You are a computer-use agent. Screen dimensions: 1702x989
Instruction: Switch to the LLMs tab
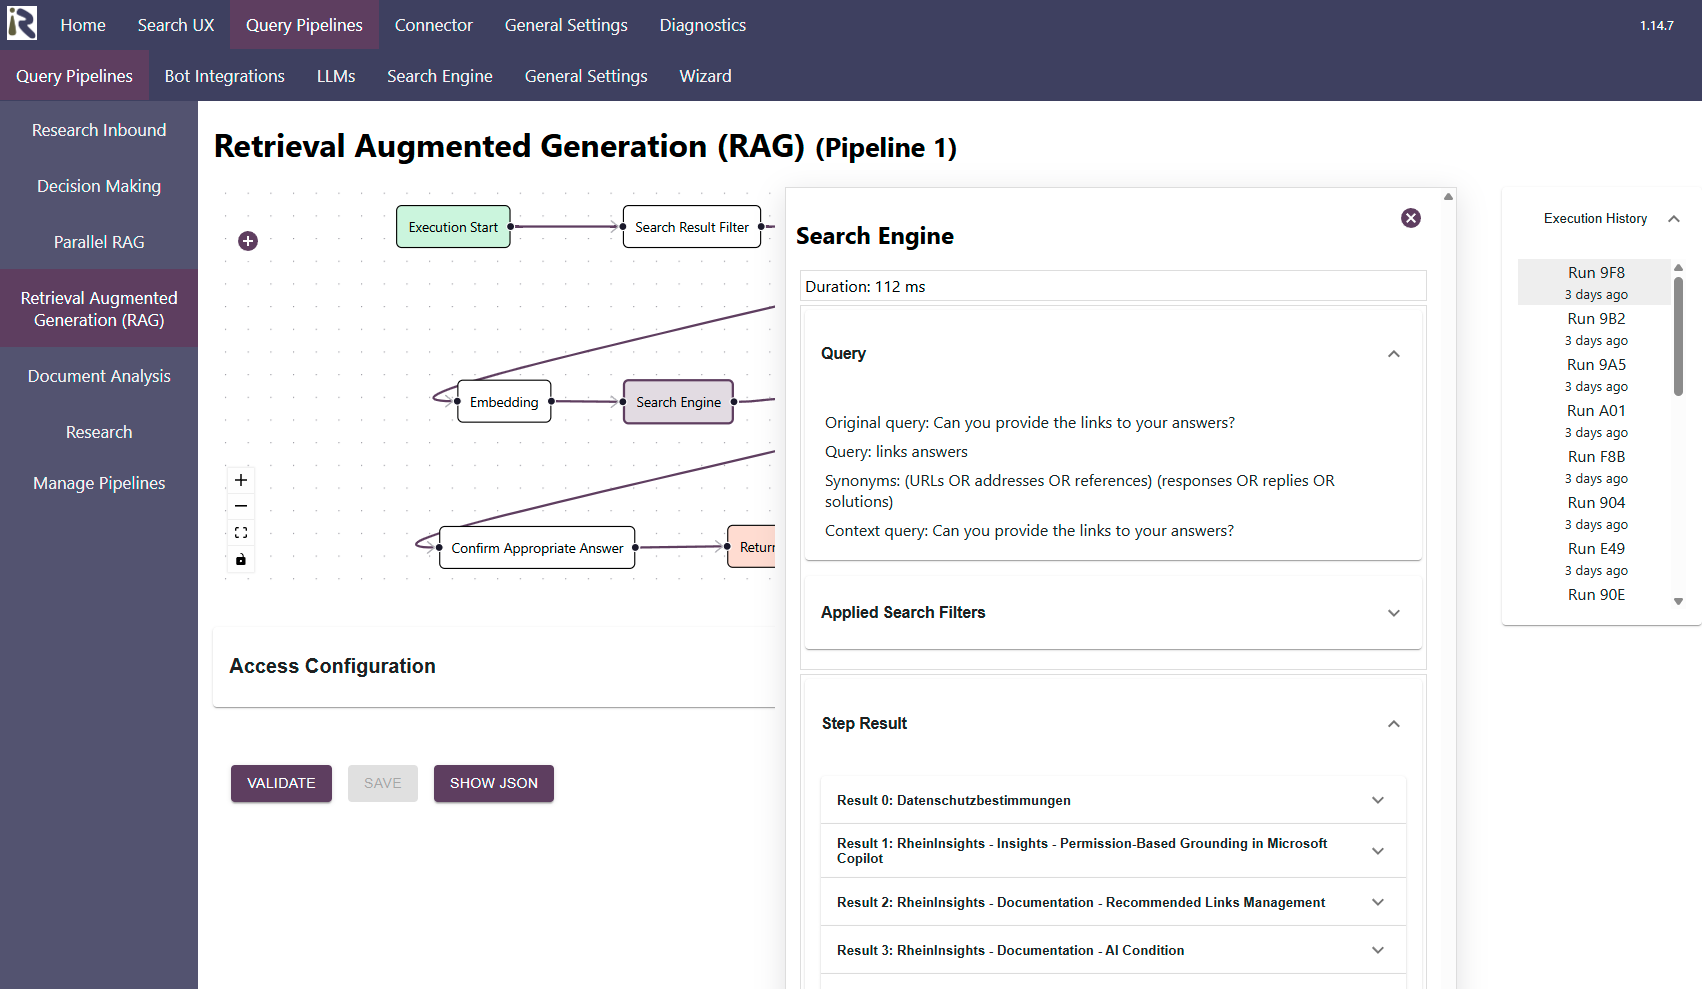(336, 76)
